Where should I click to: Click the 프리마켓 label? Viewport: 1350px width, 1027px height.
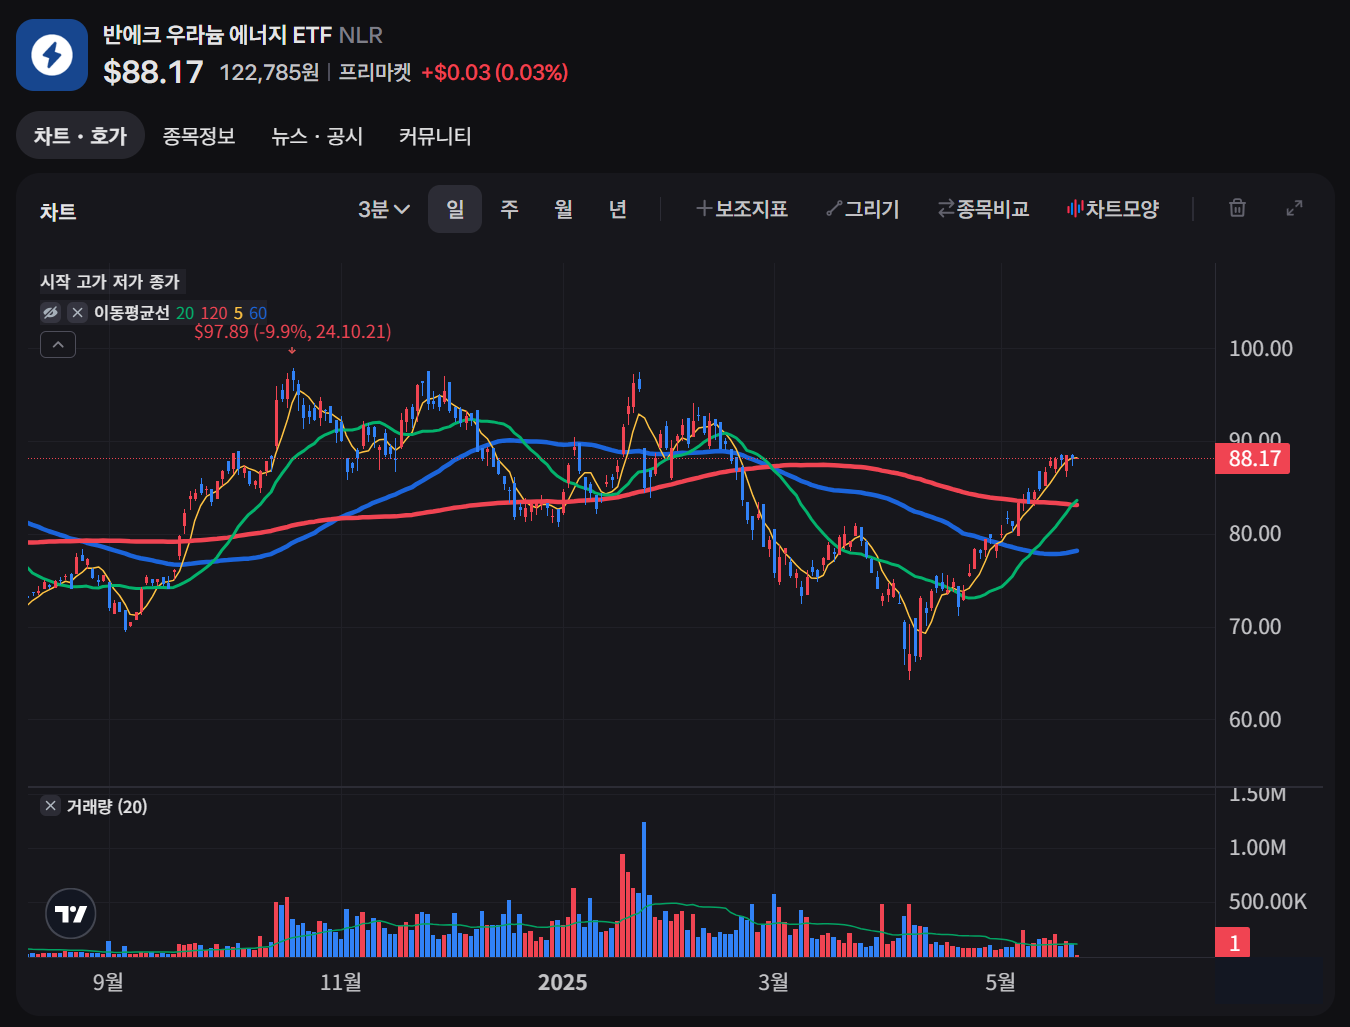point(375,72)
